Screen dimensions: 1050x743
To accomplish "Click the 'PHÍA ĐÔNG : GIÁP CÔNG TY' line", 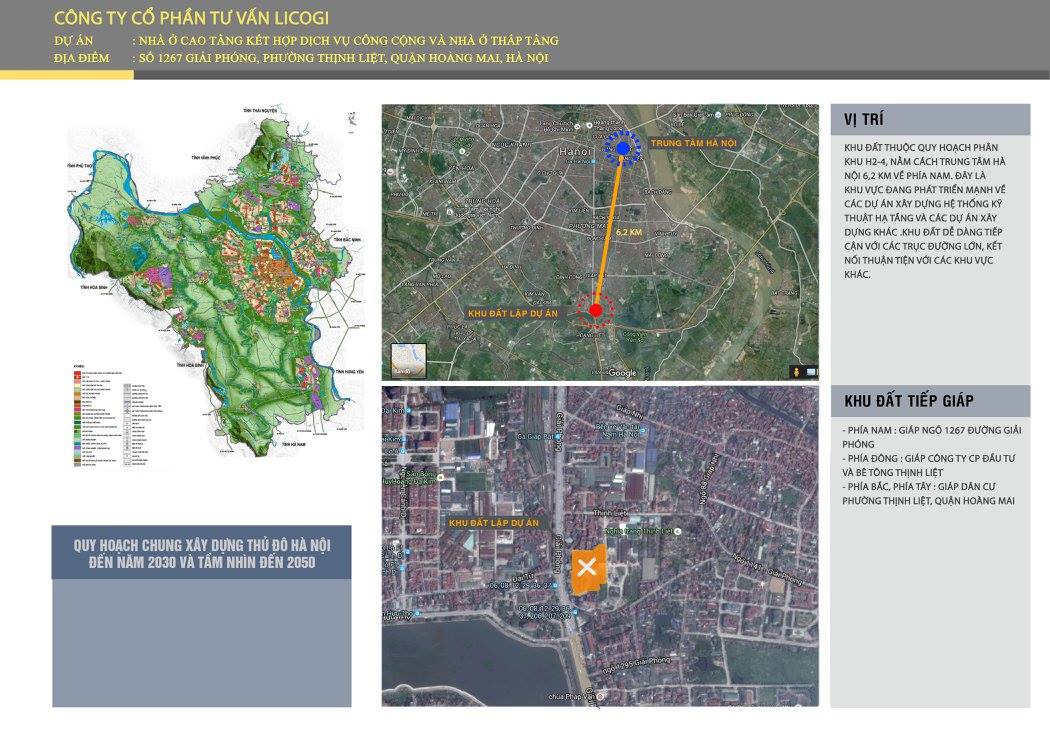I will [928, 465].
